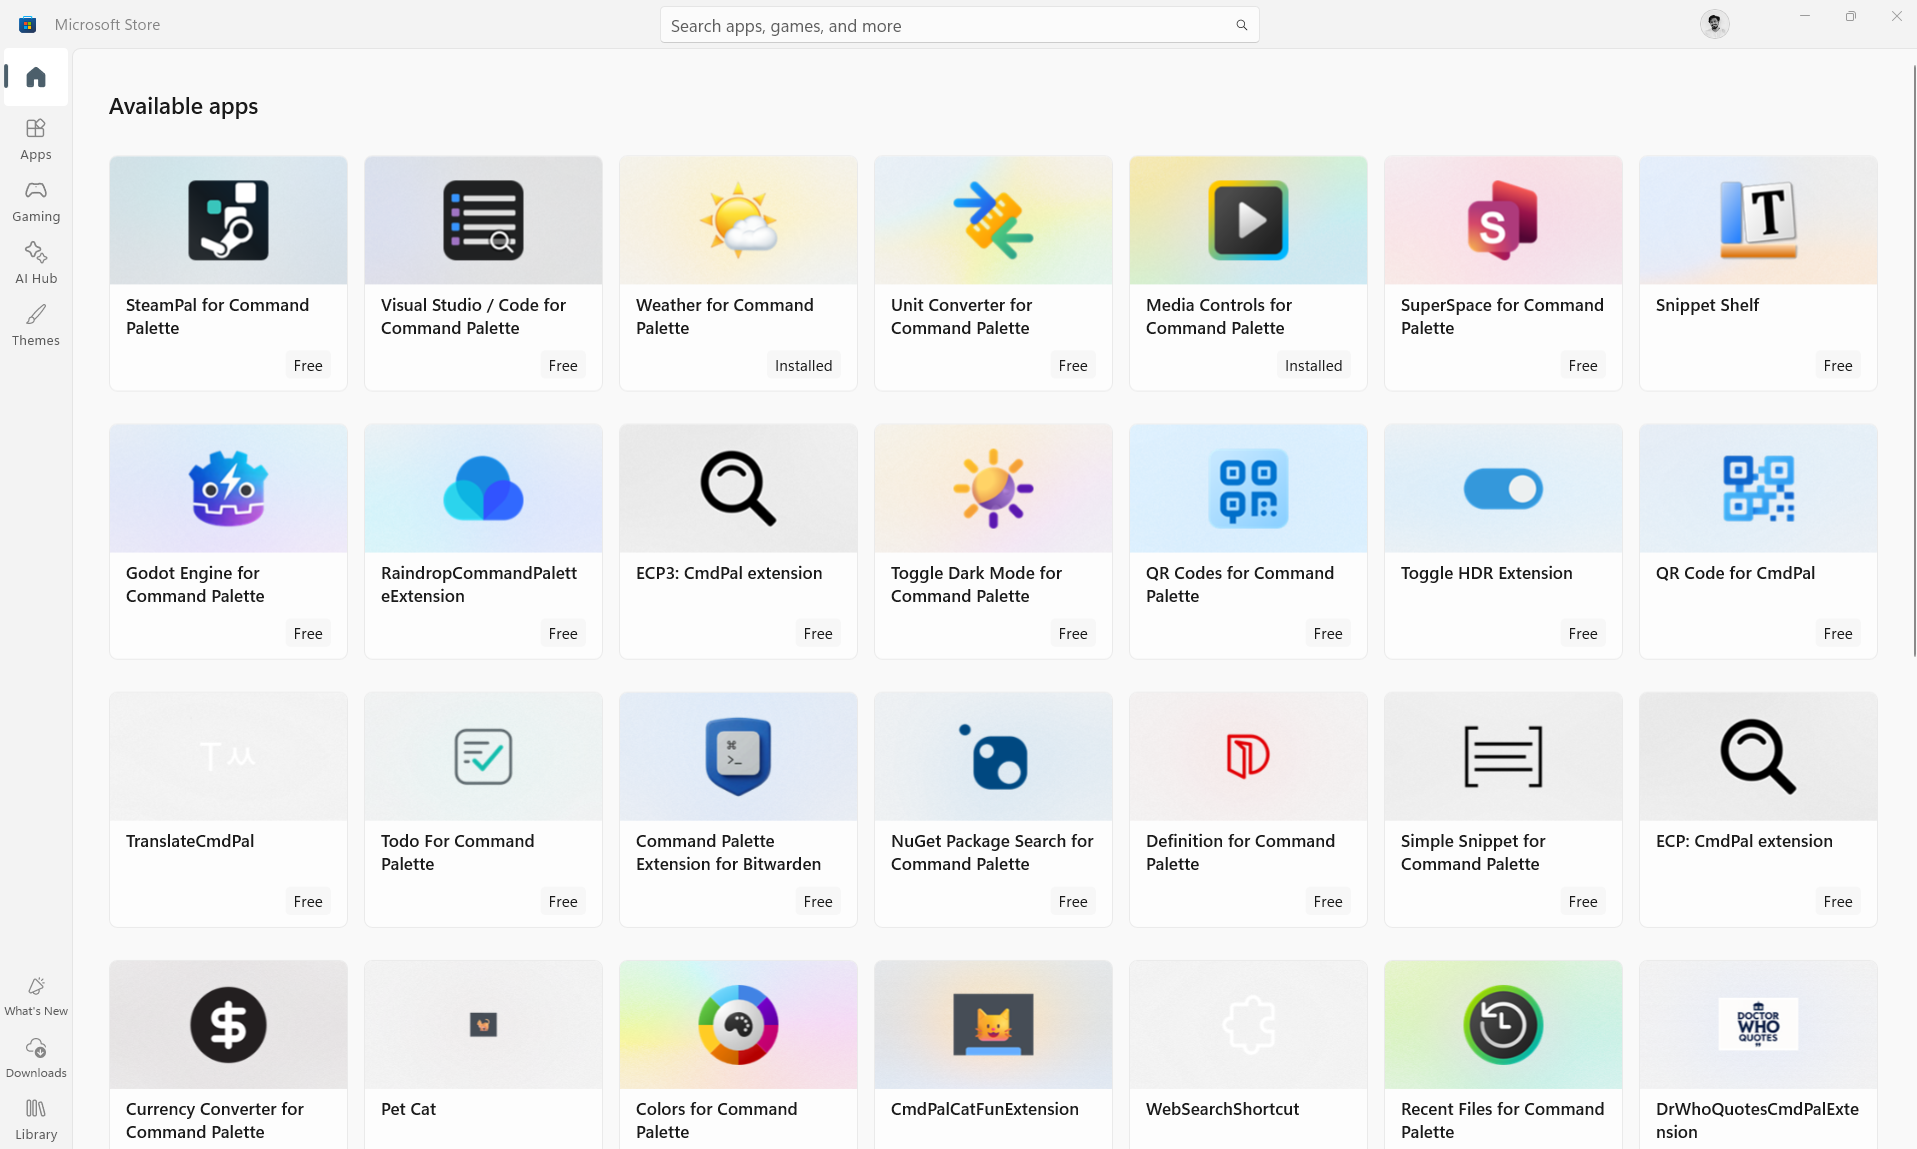Open the Snippet Shelf app page

[x=1757, y=272]
